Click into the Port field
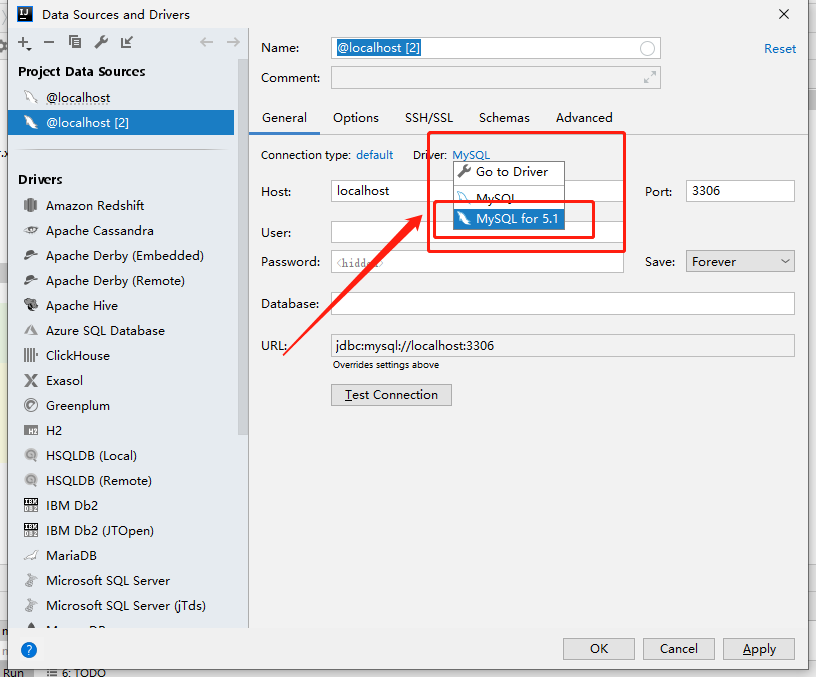 tap(740, 191)
